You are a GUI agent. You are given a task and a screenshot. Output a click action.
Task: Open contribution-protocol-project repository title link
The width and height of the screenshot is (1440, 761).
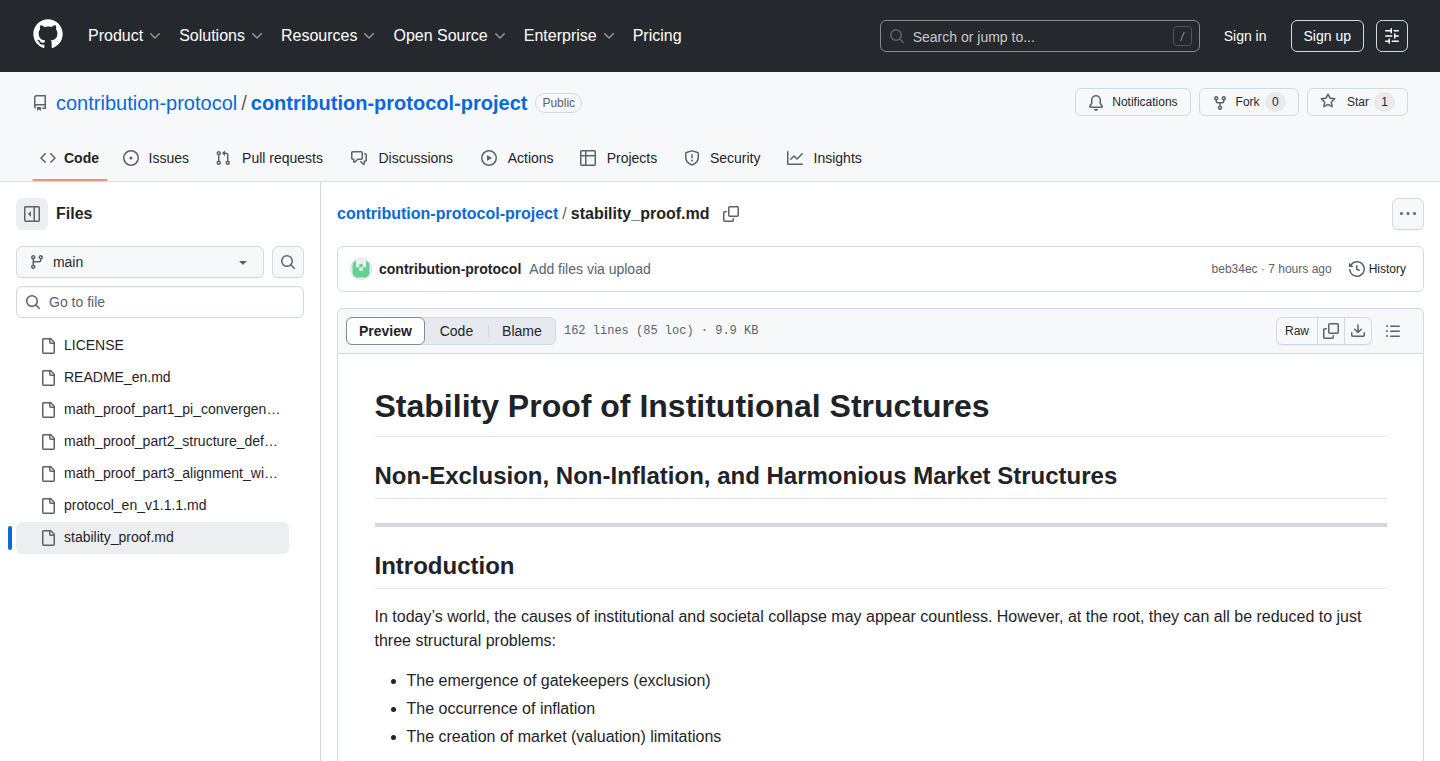(x=389, y=103)
